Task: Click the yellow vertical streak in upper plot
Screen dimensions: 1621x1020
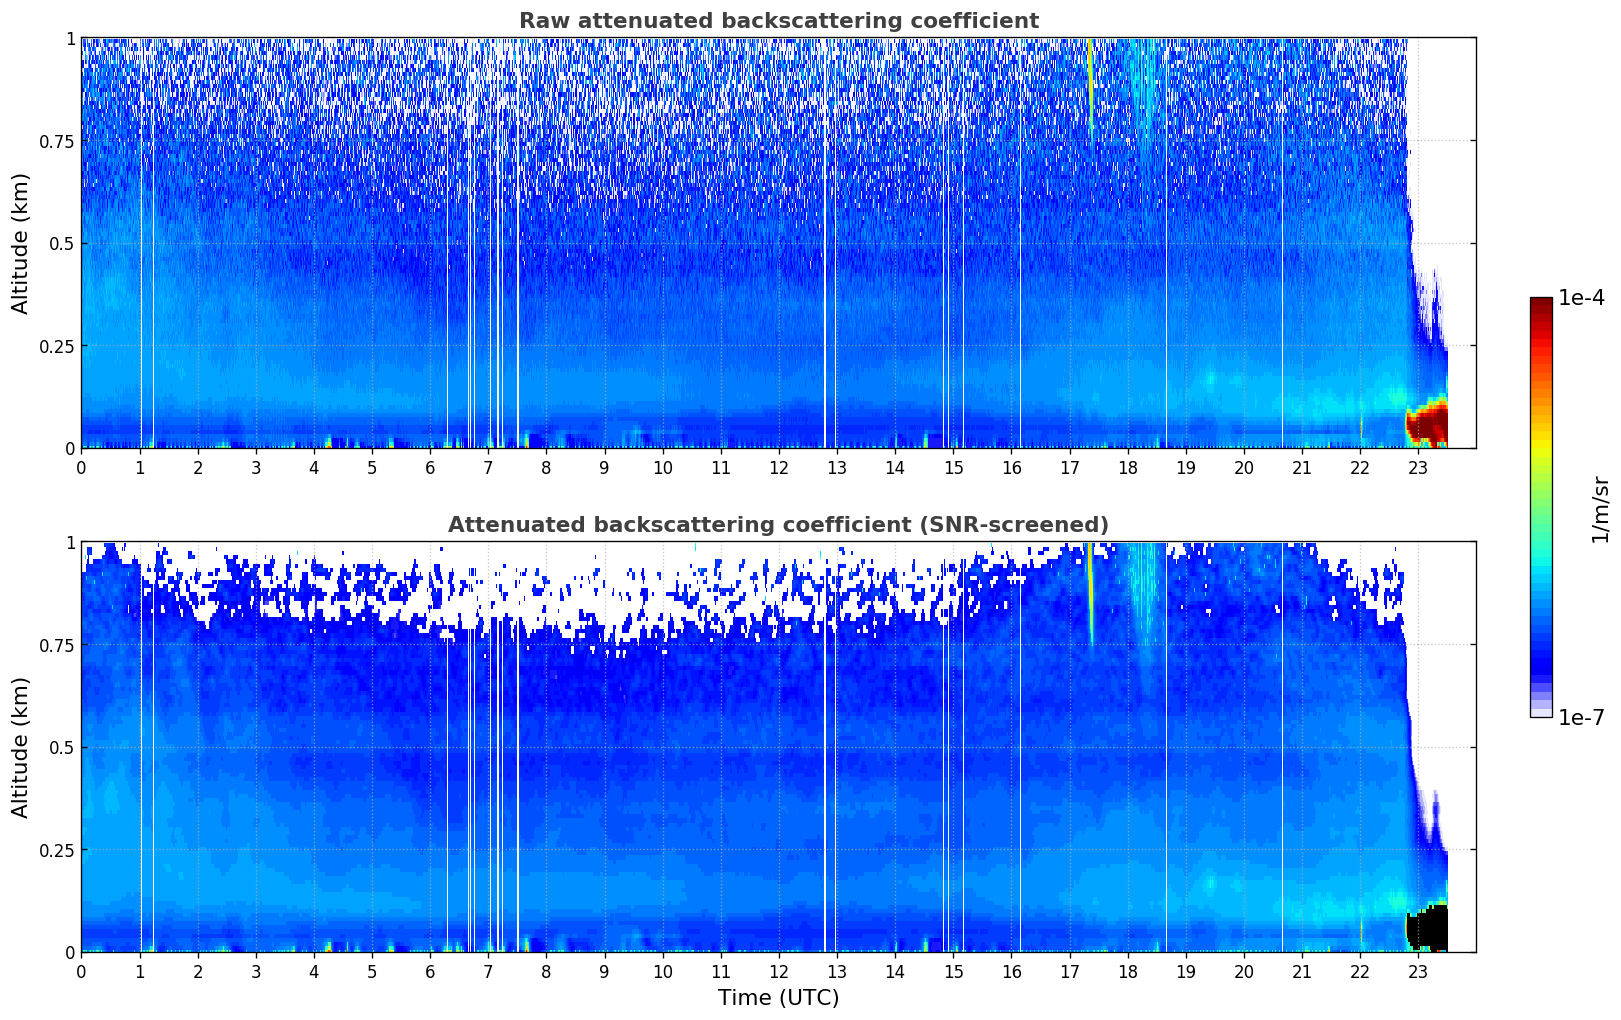Action: pyautogui.click(x=1090, y=80)
